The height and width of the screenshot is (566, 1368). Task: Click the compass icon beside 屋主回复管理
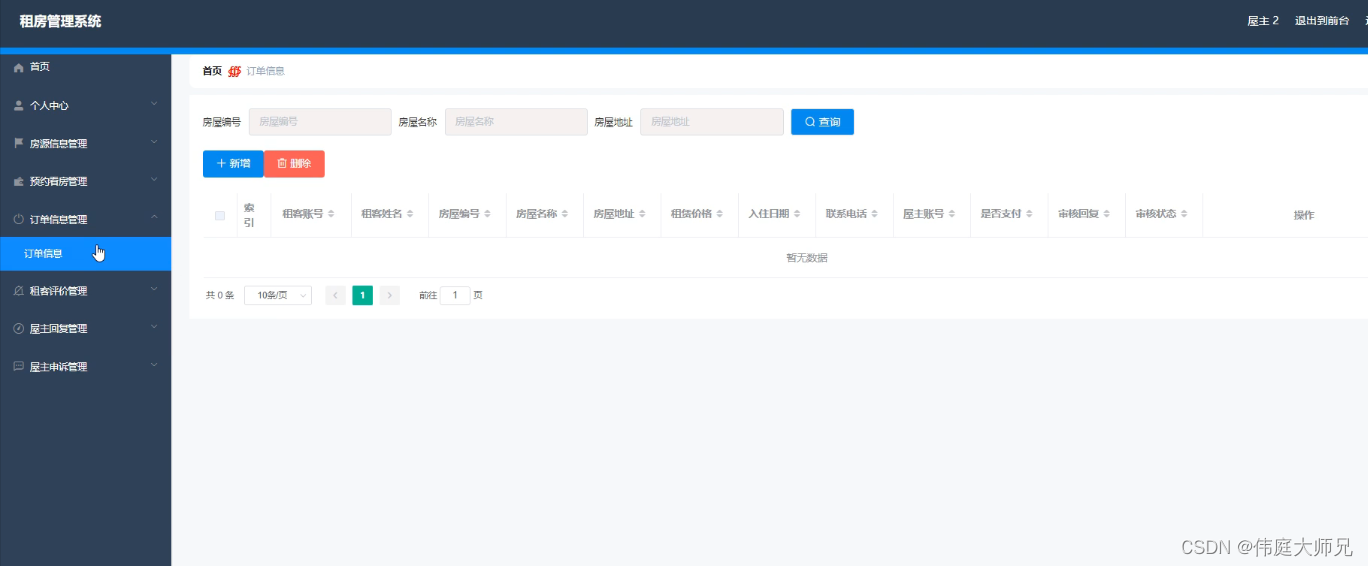coord(18,329)
